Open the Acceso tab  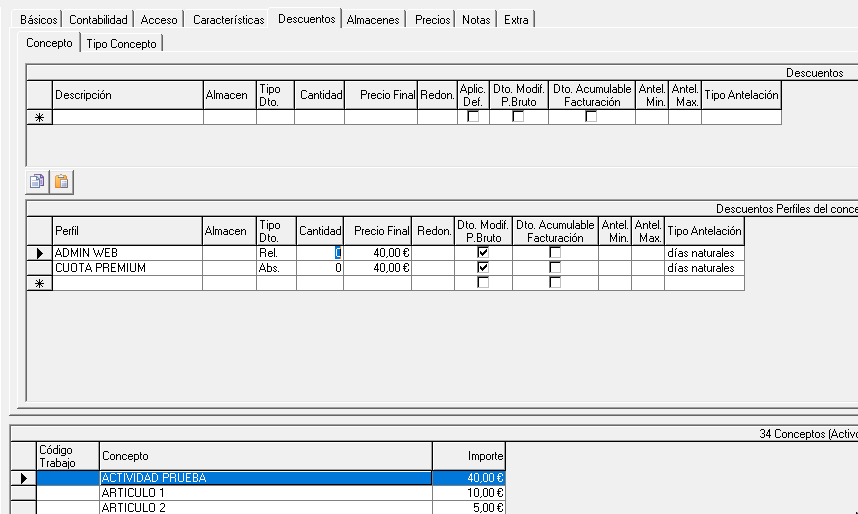coord(159,20)
